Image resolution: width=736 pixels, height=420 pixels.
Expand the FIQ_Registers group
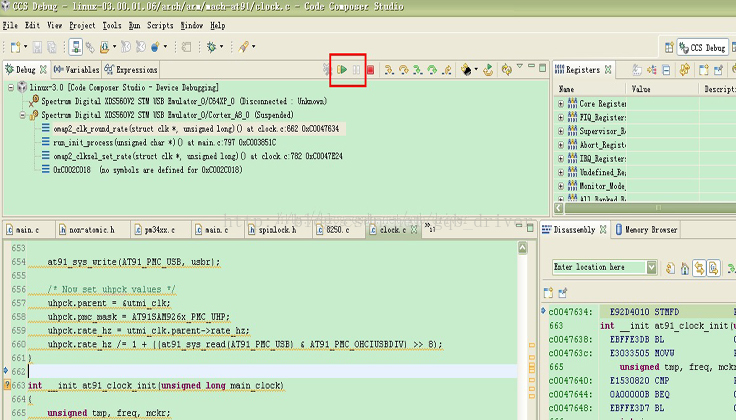click(x=560, y=117)
